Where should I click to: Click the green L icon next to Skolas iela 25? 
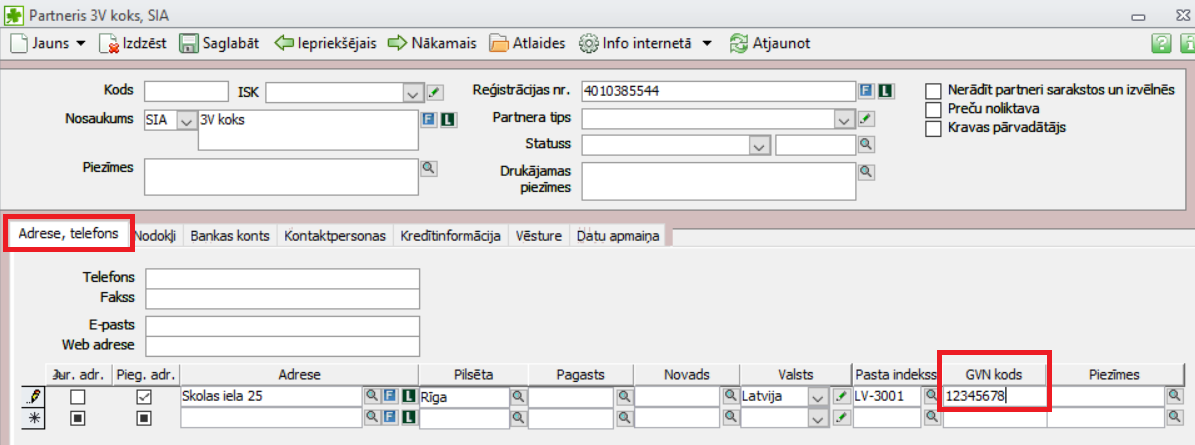pyautogui.click(x=408, y=395)
